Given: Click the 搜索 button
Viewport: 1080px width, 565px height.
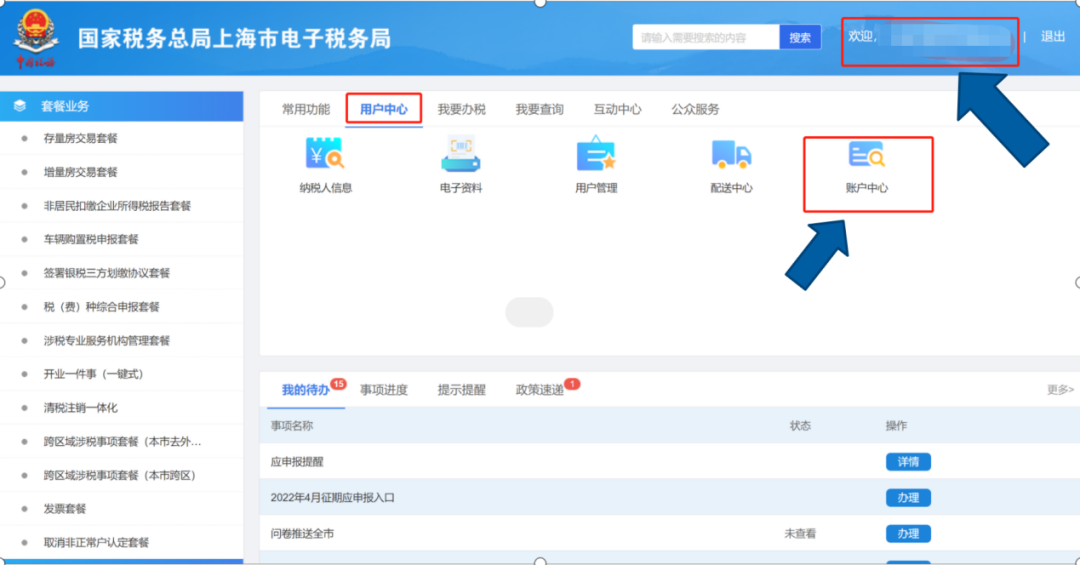Looking at the screenshot, I should point(800,38).
